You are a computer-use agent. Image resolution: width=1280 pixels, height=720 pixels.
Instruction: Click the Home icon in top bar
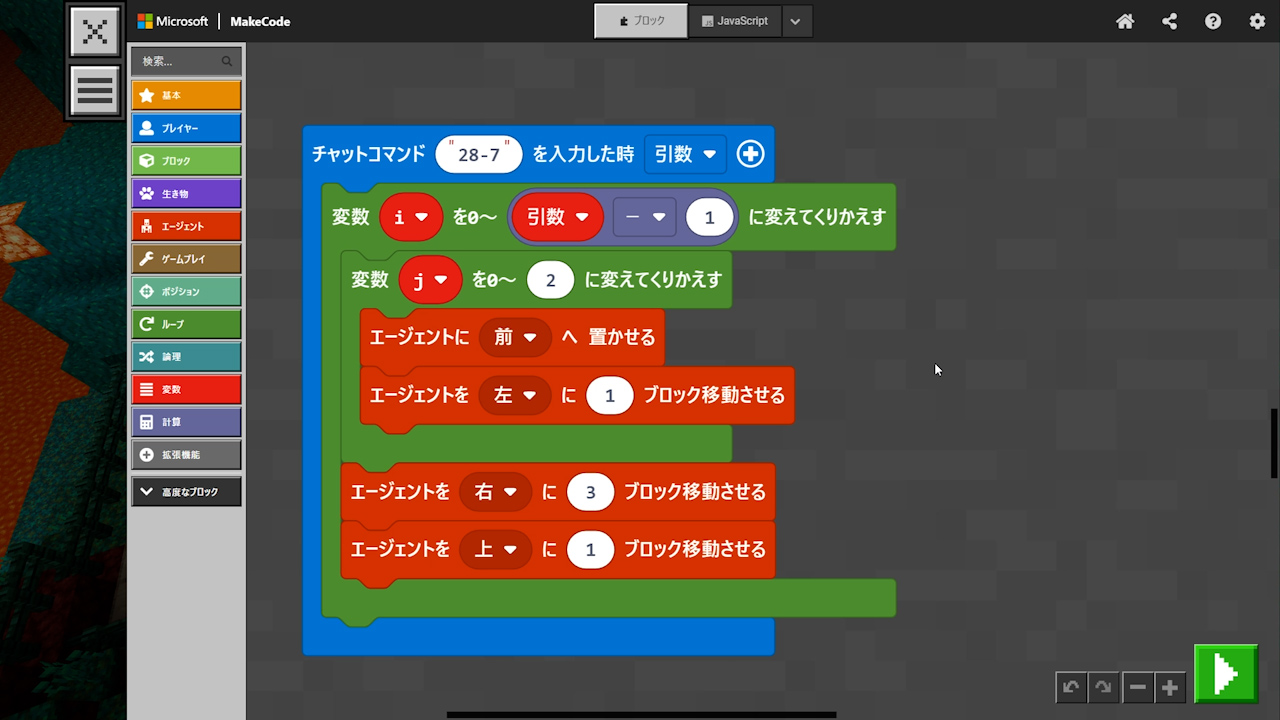(1125, 21)
